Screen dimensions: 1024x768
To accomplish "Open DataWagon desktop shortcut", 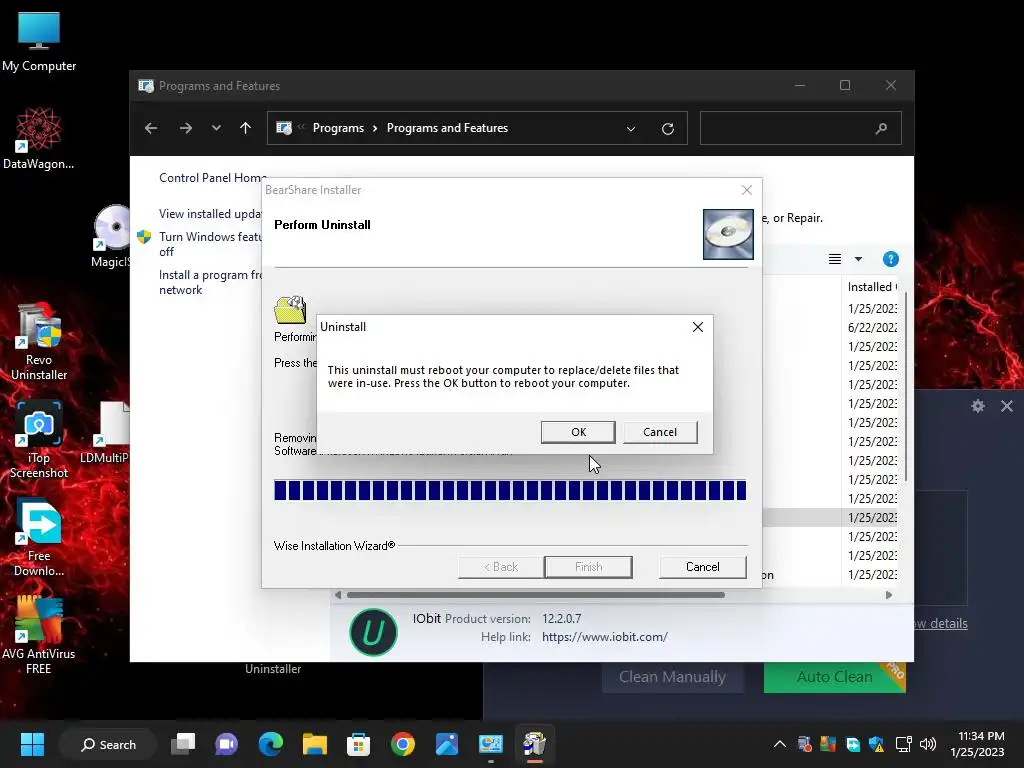I will point(39,138).
